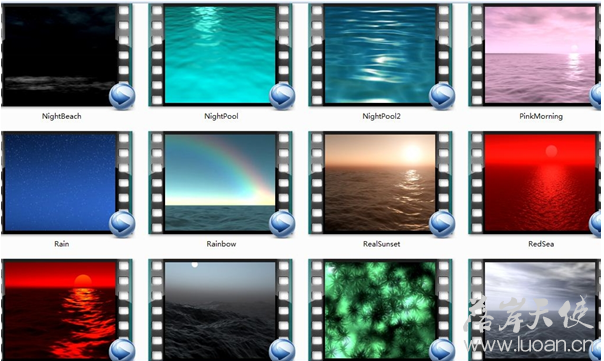
Task: Click the RealSunset file name label
Action: tap(381, 244)
